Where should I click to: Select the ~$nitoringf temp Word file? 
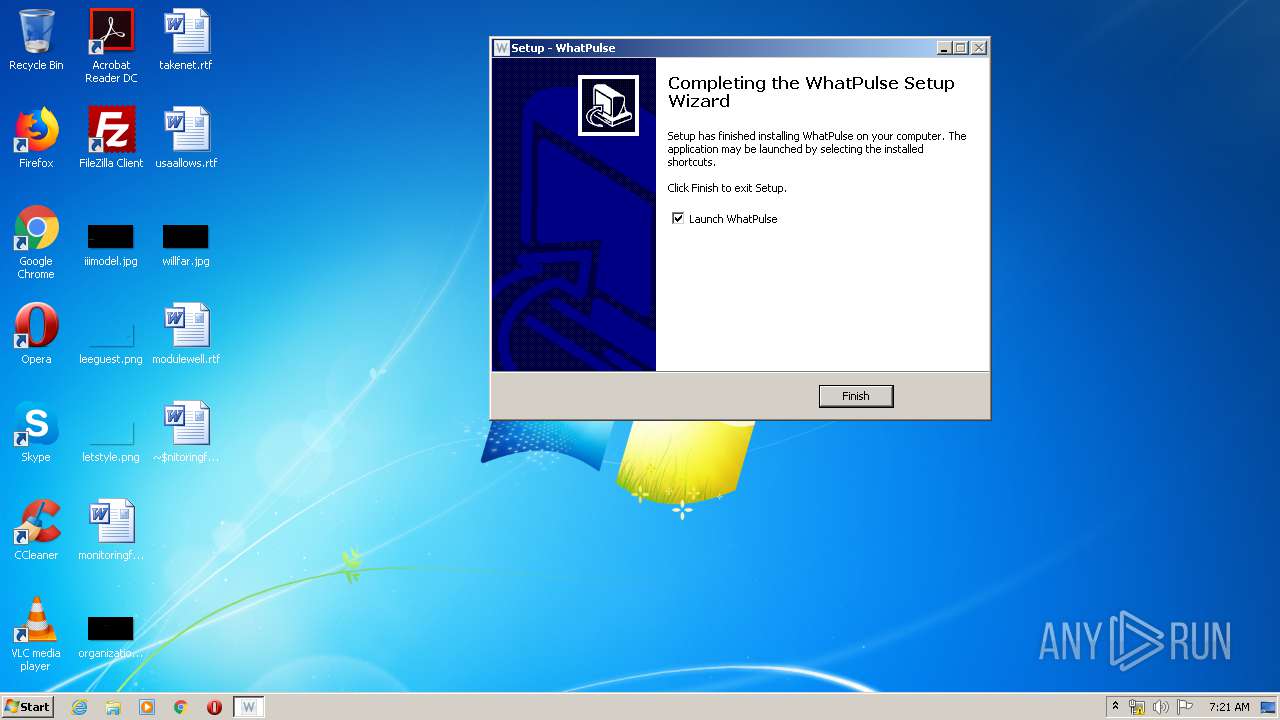[186, 432]
